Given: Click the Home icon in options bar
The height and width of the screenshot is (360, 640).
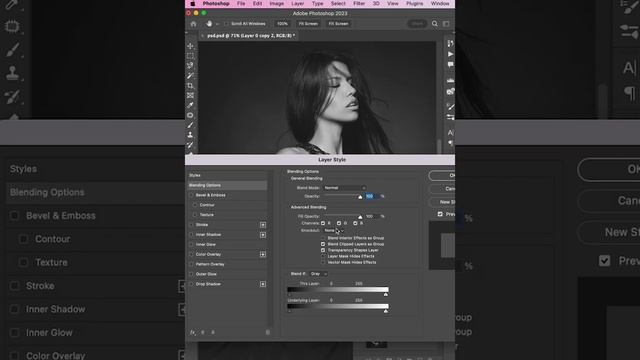Looking at the screenshot, I should click(x=193, y=24).
